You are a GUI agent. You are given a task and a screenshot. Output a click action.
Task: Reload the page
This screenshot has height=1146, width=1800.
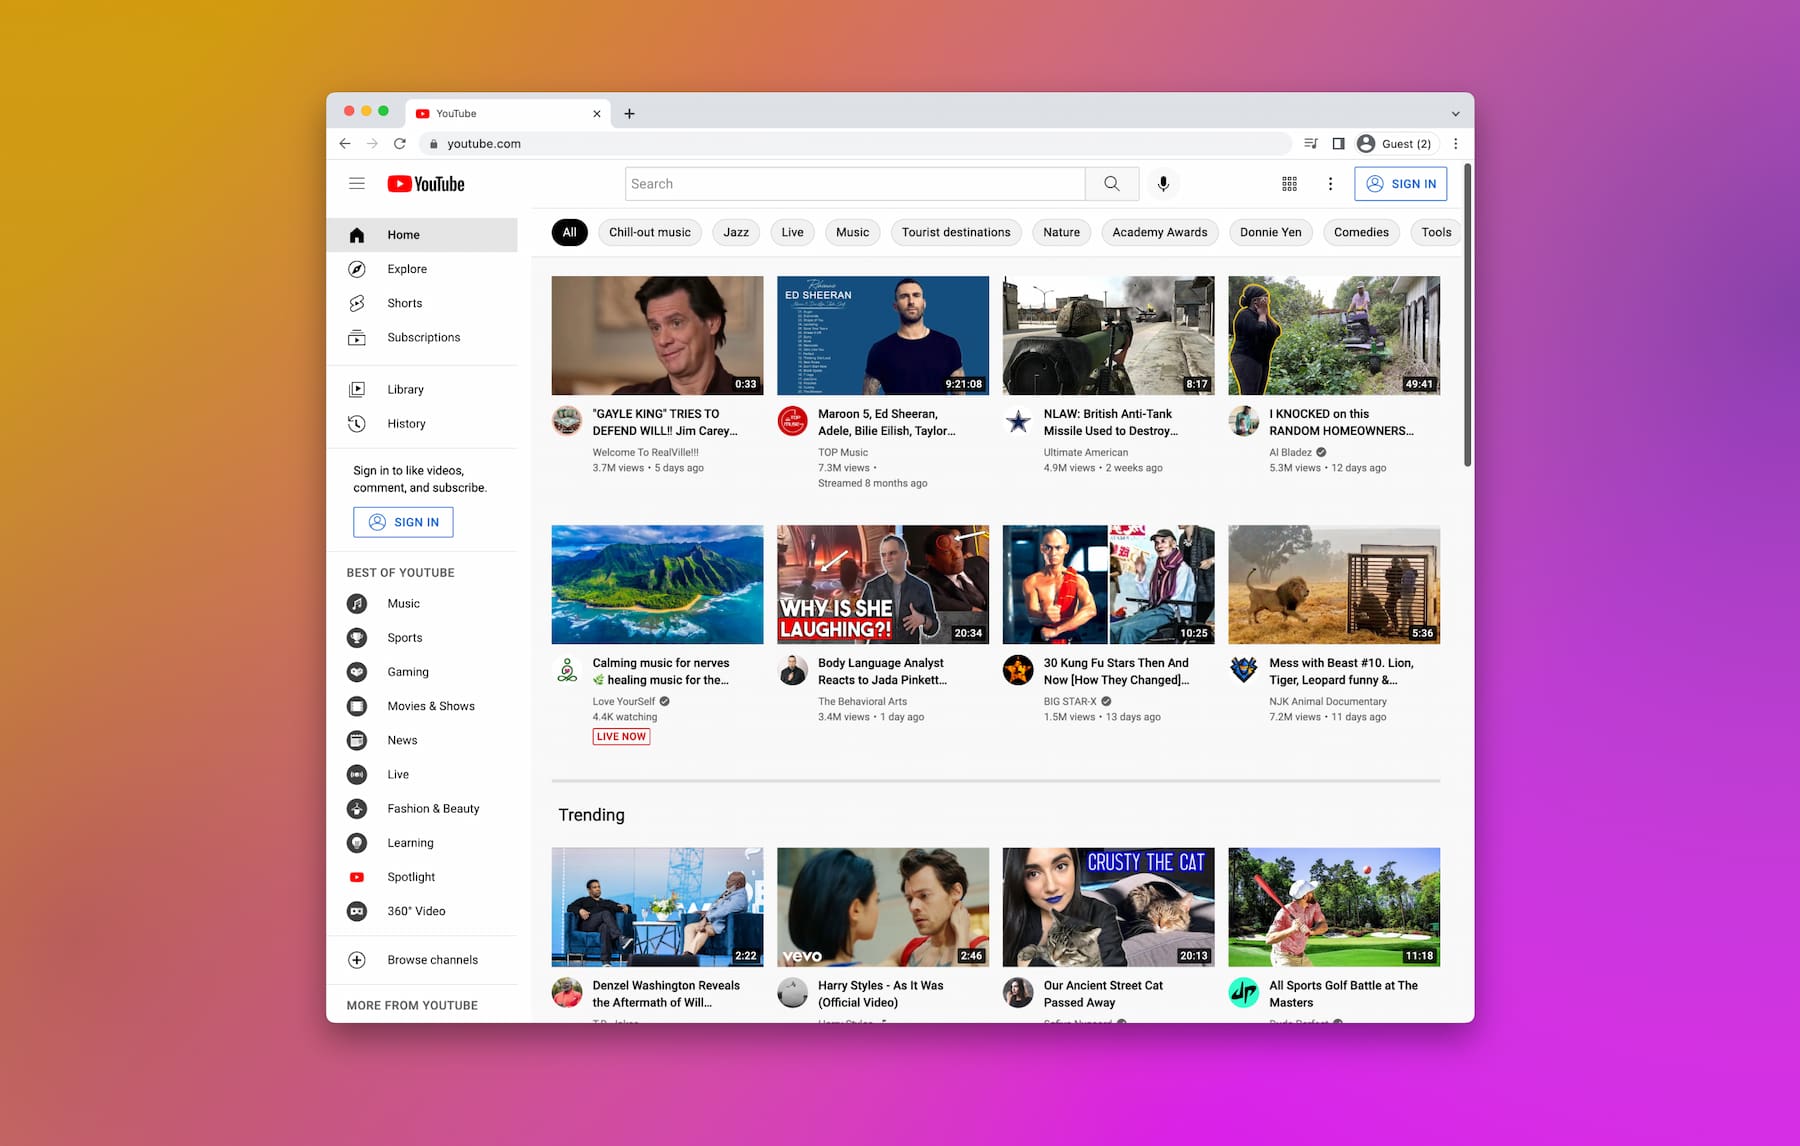click(400, 144)
